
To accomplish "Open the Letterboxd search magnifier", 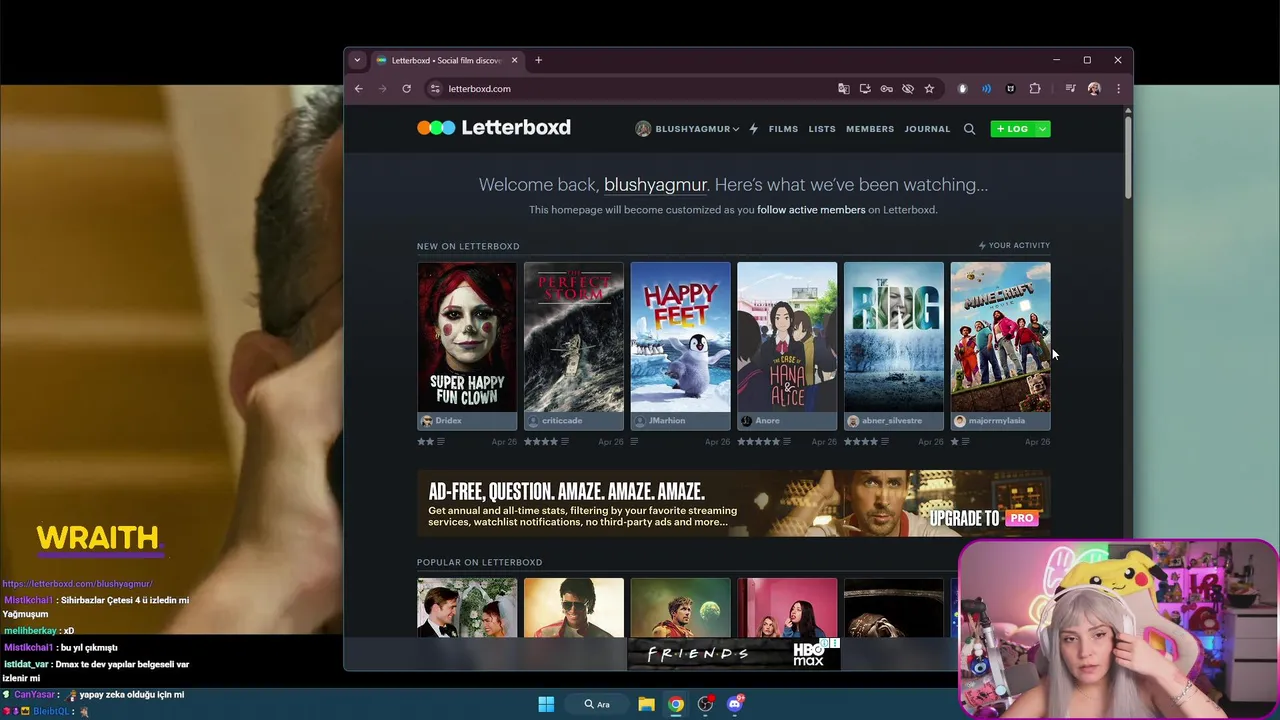I will (969, 129).
